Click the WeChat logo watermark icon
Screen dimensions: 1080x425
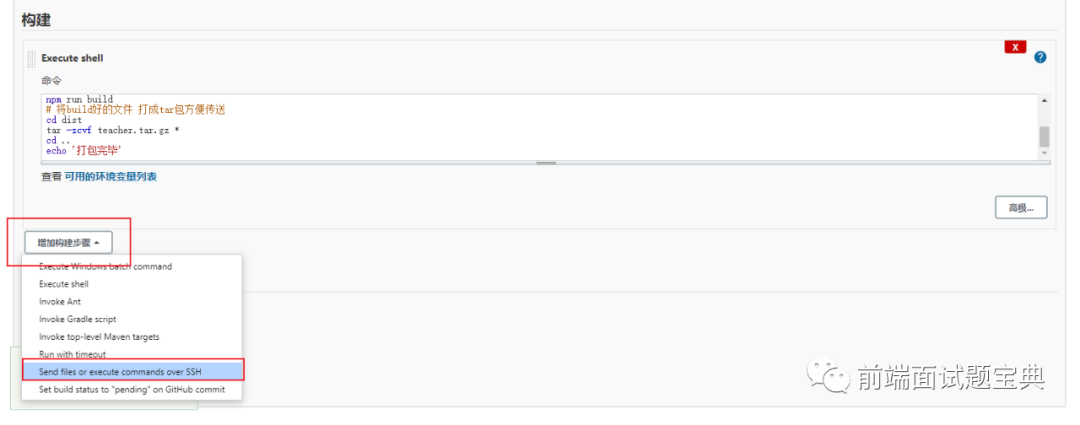tap(828, 375)
